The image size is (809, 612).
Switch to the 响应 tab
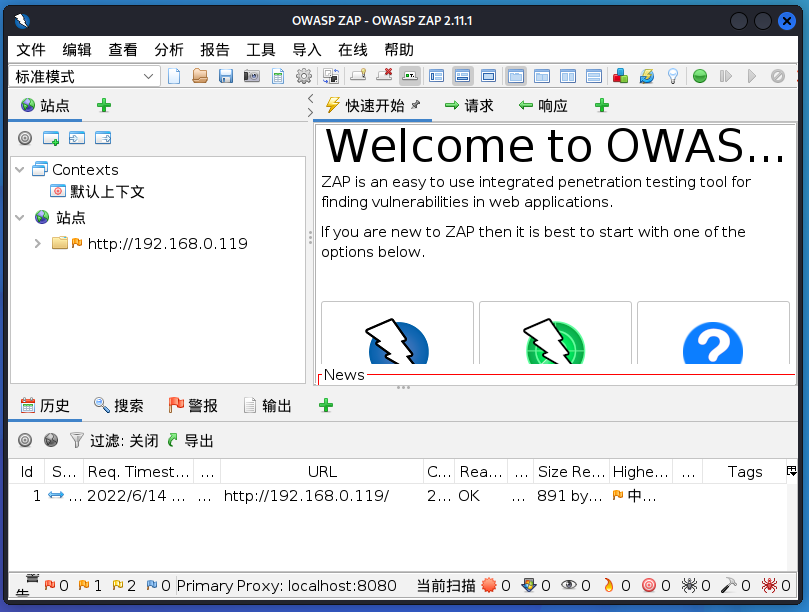(x=543, y=106)
